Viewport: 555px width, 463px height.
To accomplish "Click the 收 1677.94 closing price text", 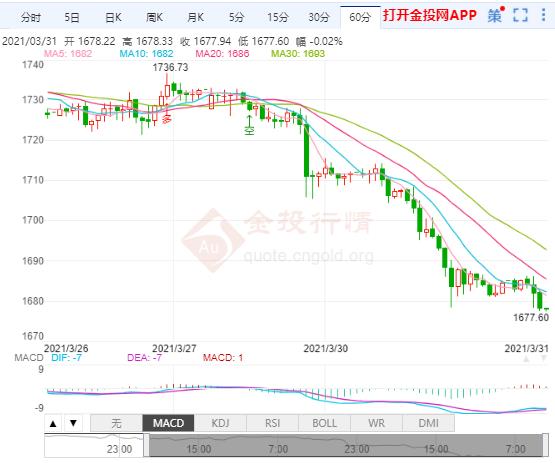I will click(206, 41).
